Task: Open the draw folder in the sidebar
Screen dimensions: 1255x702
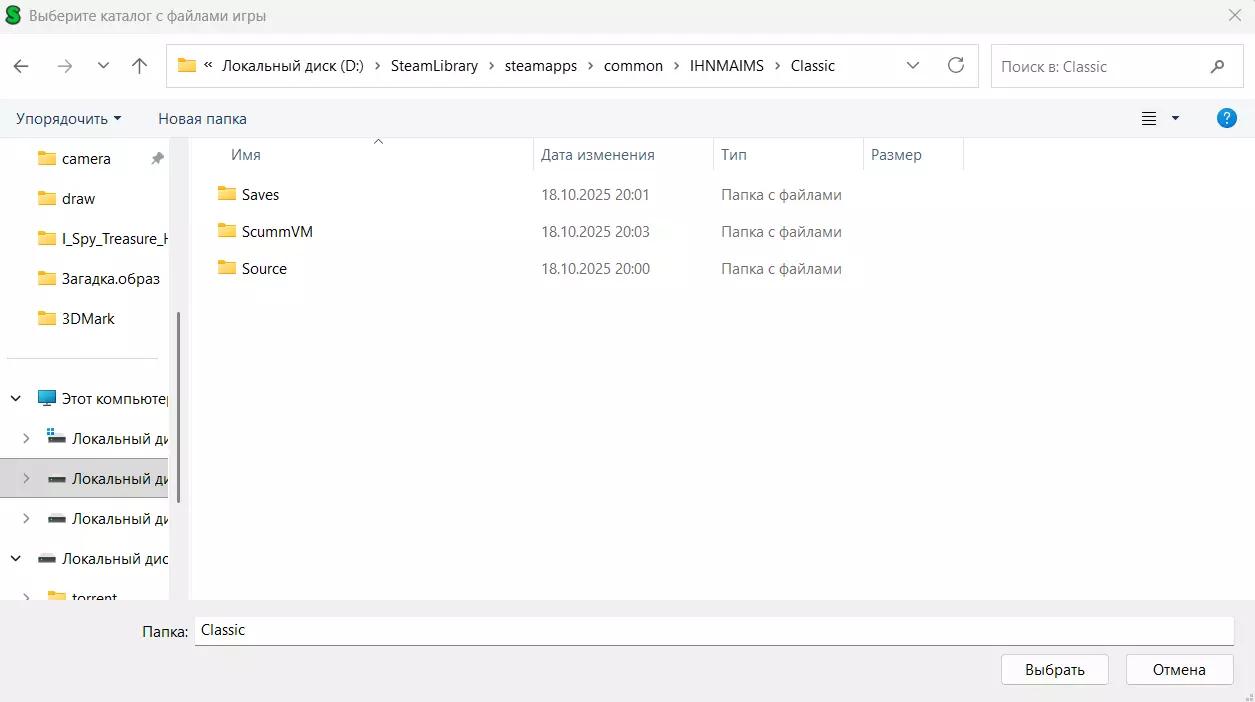Action: [78, 199]
